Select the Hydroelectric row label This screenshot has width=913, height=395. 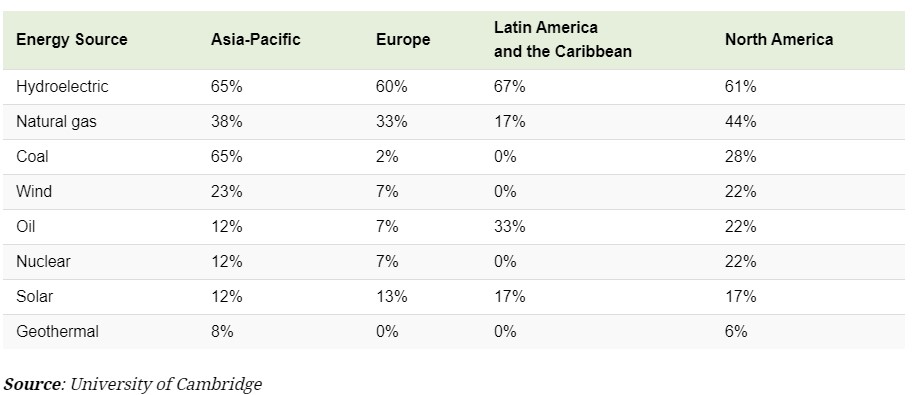coord(62,87)
